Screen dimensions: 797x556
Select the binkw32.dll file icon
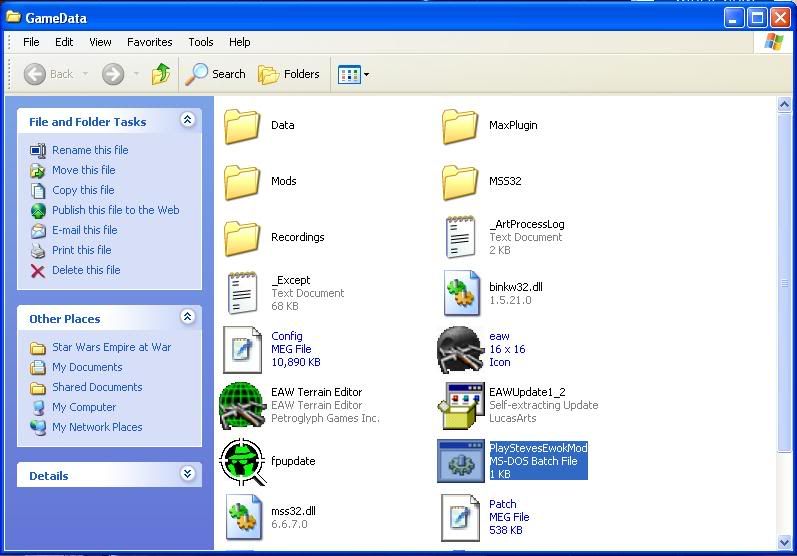pyautogui.click(x=460, y=293)
